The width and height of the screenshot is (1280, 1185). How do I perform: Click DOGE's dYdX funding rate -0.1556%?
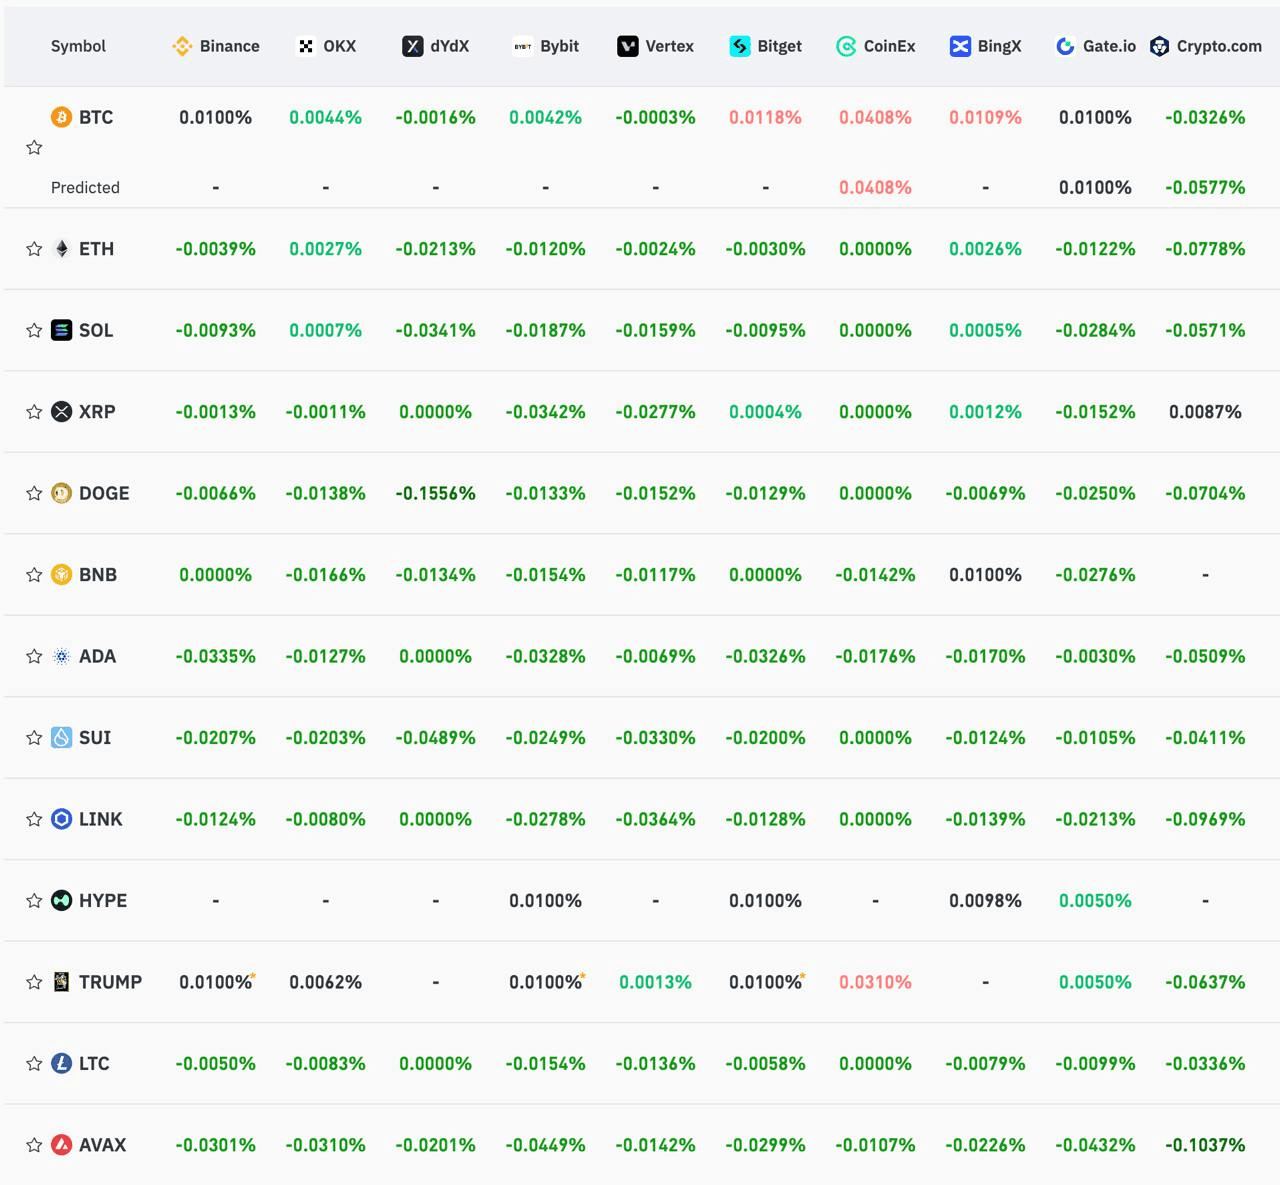coord(436,493)
